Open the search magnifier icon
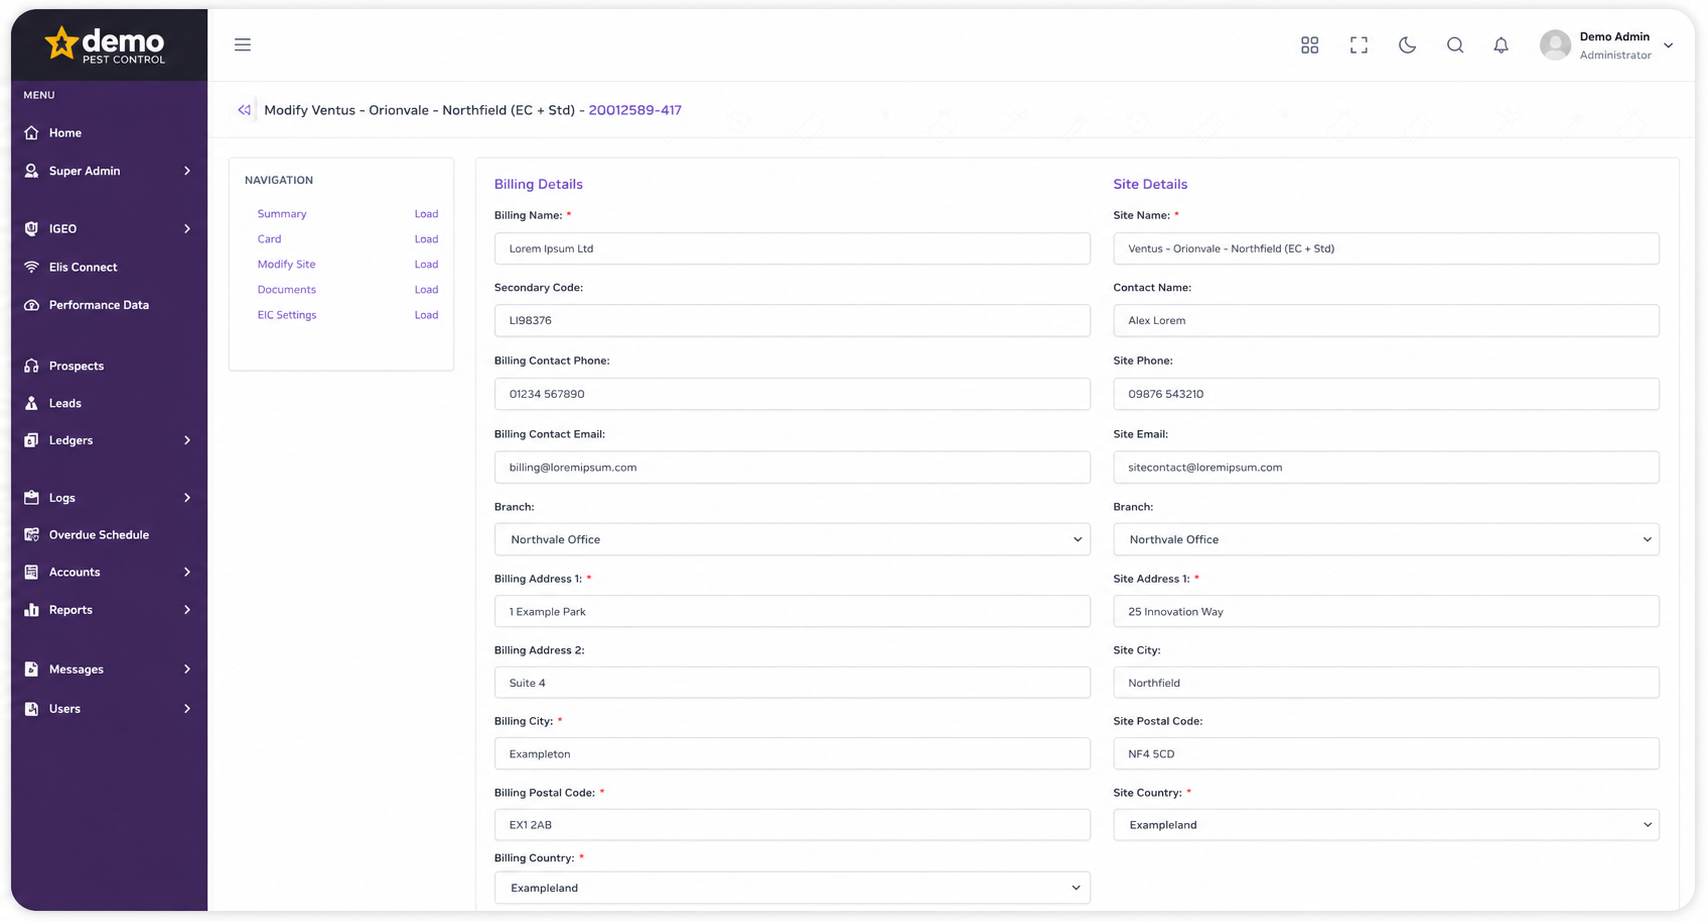The width and height of the screenshot is (1708, 921). (x=1455, y=45)
